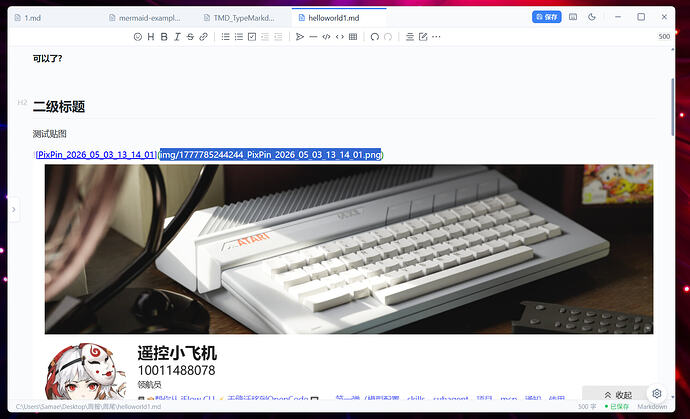Viewport: 690px width, 419px height.
Task: Click the panel icon next to 保存
Action: coord(573,17)
